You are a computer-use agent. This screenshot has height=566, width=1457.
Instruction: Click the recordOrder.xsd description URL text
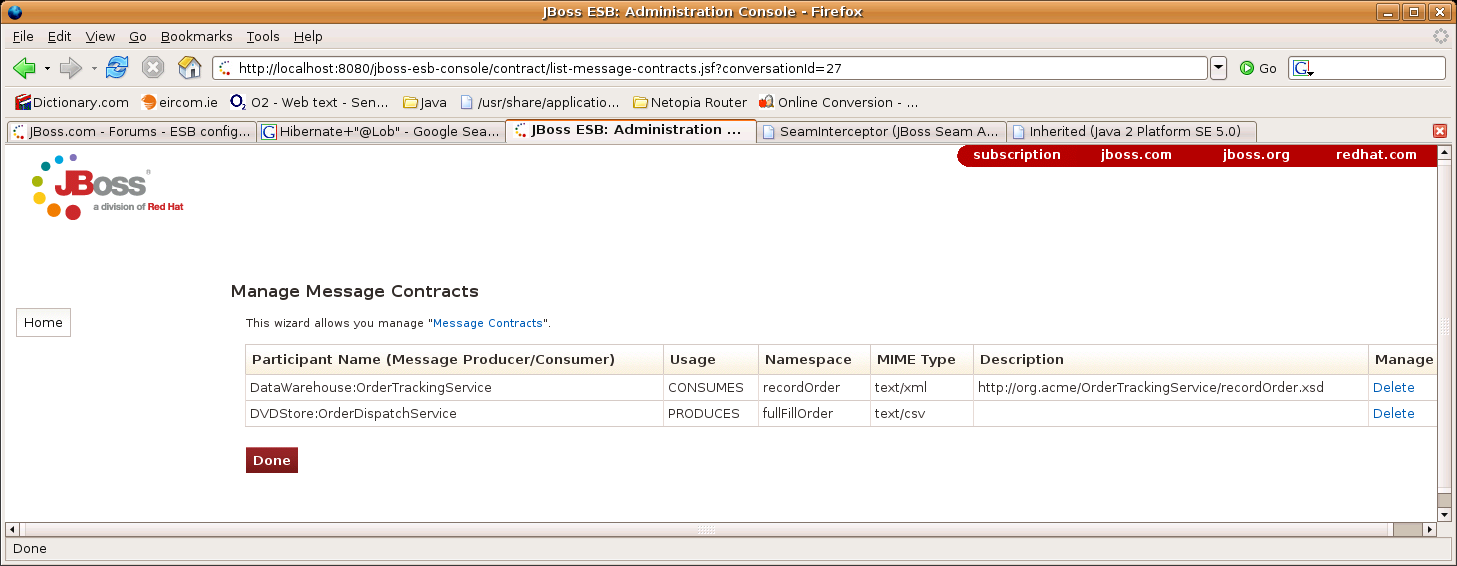(x=1151, y=388)
